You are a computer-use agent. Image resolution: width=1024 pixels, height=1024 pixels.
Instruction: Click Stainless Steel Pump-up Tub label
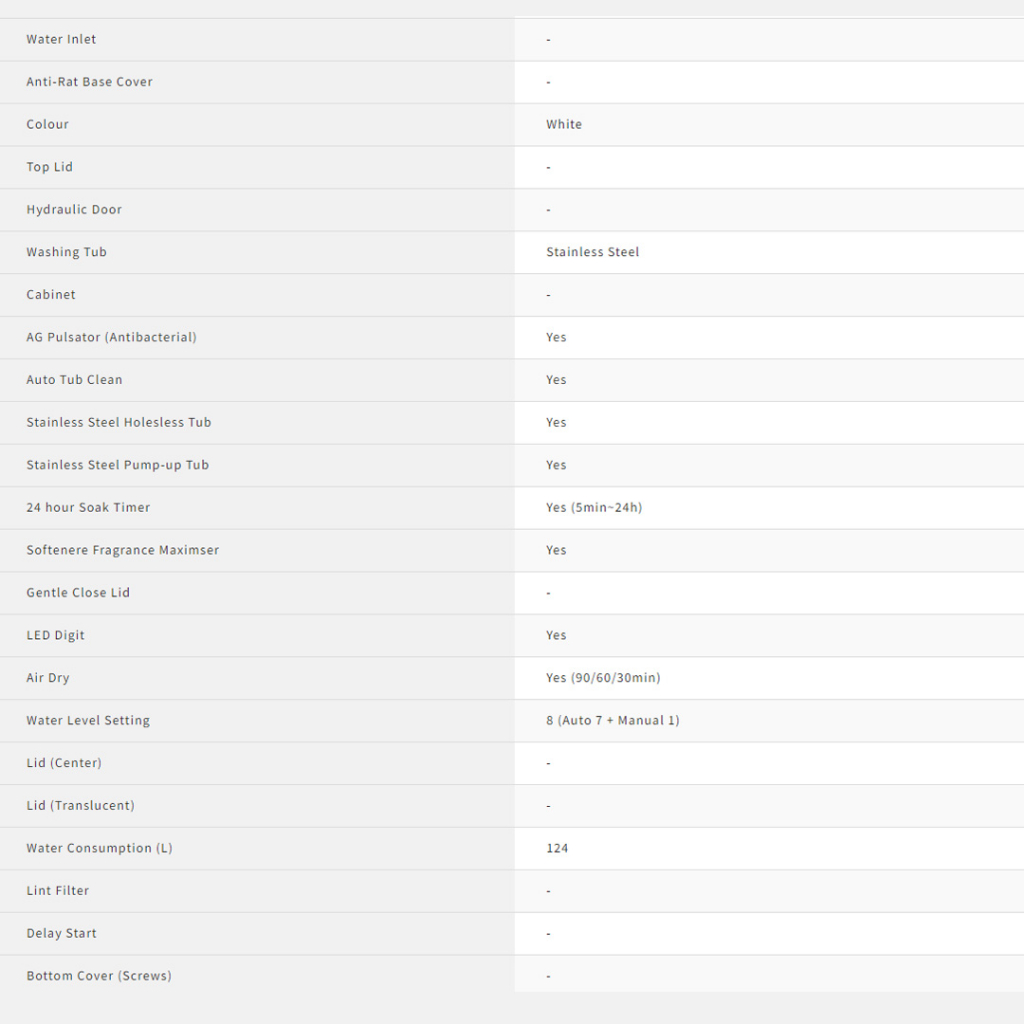pyautogui.click(x=117, y=465)
